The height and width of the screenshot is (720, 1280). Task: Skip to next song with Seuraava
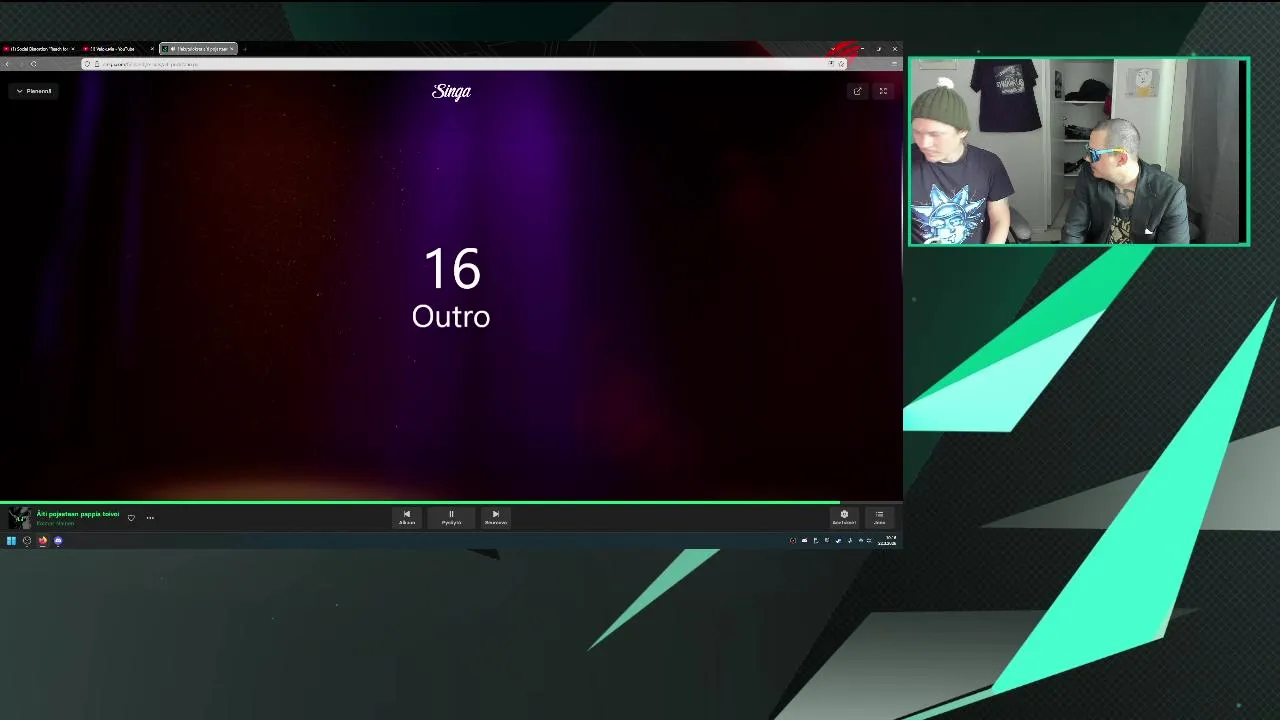[495, 517]
